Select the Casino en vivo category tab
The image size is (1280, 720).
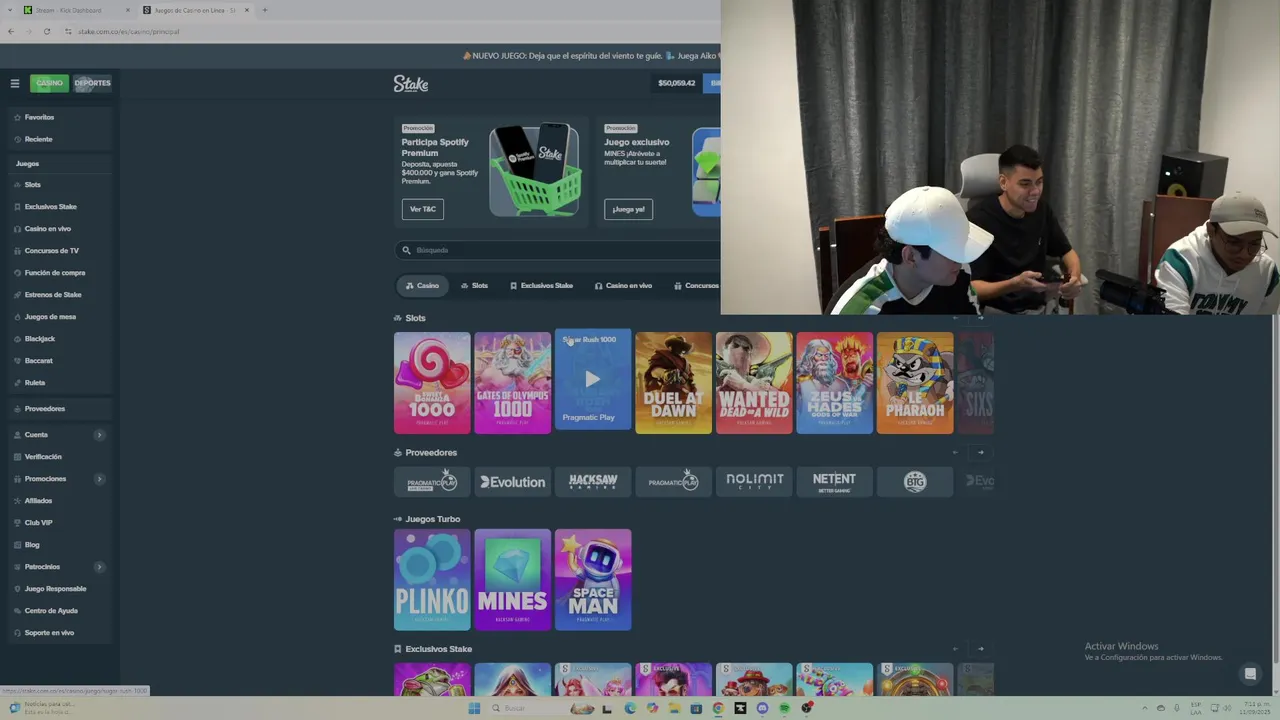(623, 286)
